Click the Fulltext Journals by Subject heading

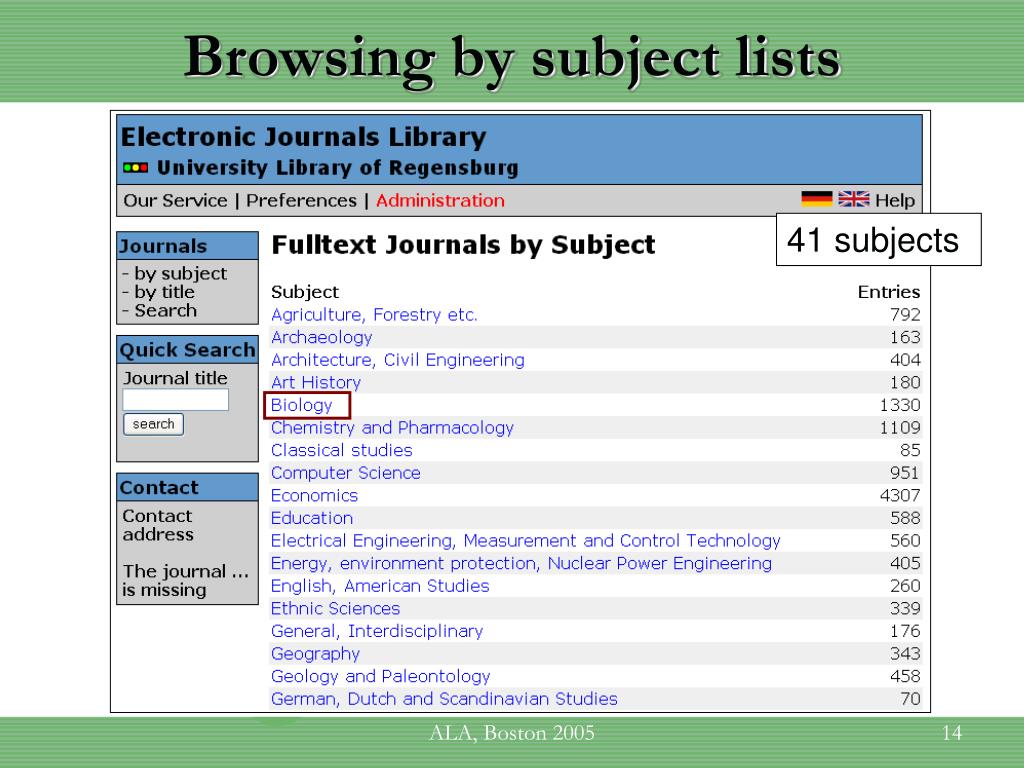tap(463, 246)
